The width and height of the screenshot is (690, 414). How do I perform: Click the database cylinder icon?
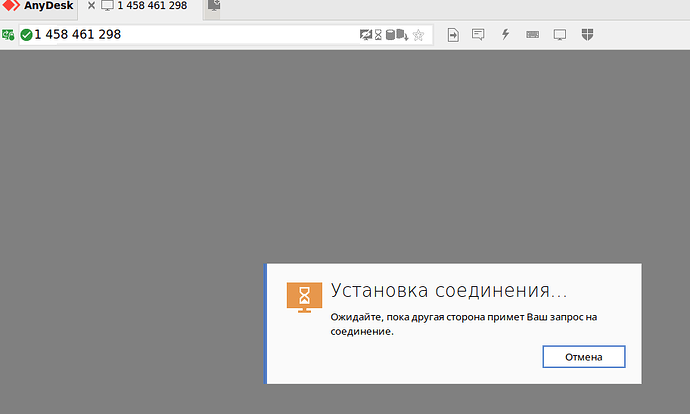click(390, 35)
